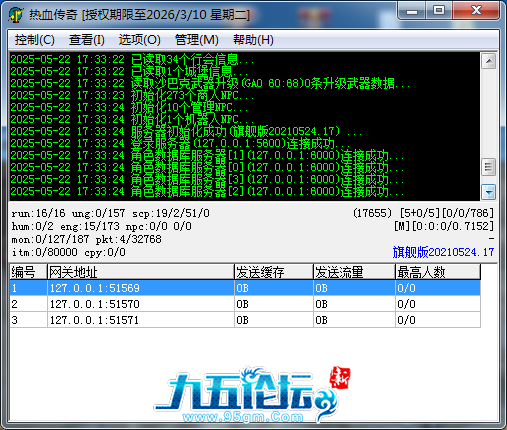The image size is (507, 430).
Task: Select gateway row 127.0.0.1:51570
Action: [x=245, y=304]
